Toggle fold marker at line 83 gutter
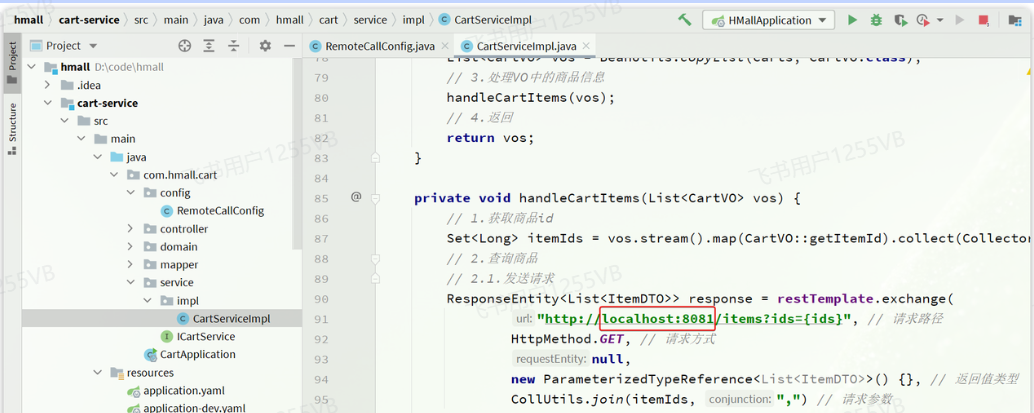Image resolution: width=1034 pixels, height=413 pixels. (375, 158)
